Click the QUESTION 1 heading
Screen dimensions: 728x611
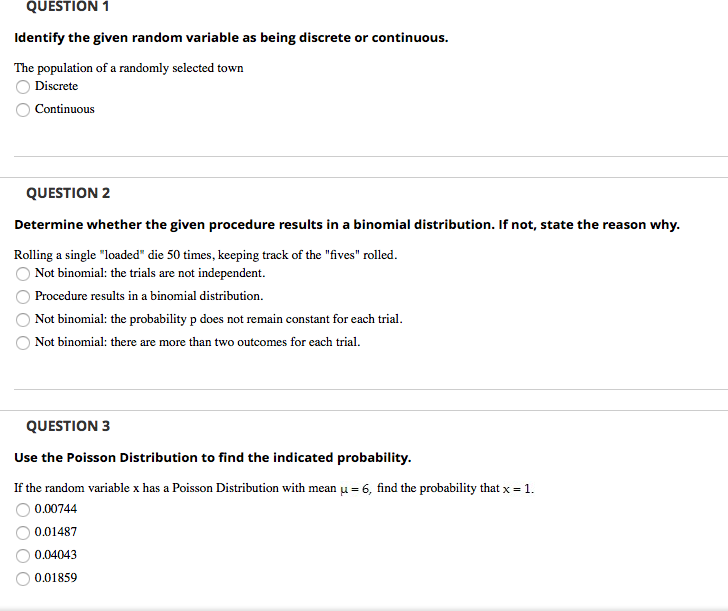[x=68, y=6]
